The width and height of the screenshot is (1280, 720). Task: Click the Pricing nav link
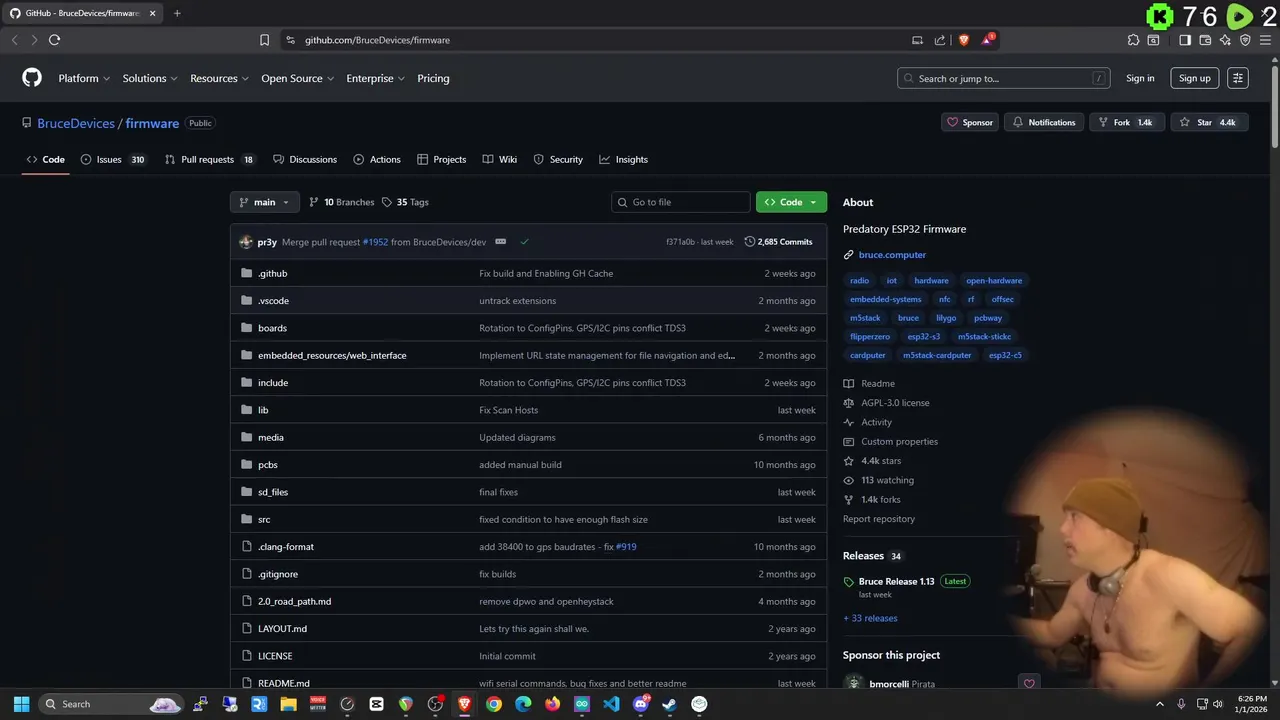433,78
